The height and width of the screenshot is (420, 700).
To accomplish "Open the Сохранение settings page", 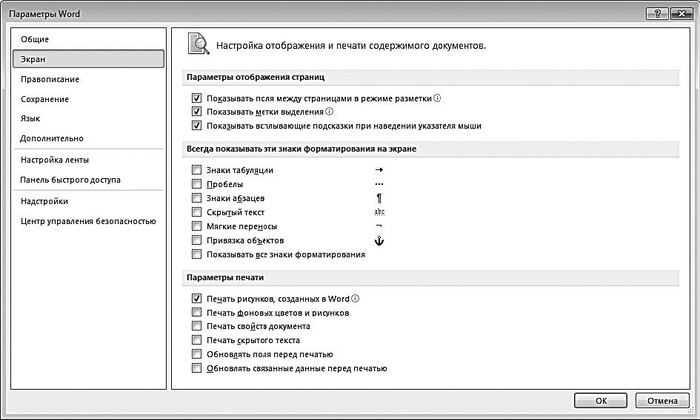I will pos(88,99).
